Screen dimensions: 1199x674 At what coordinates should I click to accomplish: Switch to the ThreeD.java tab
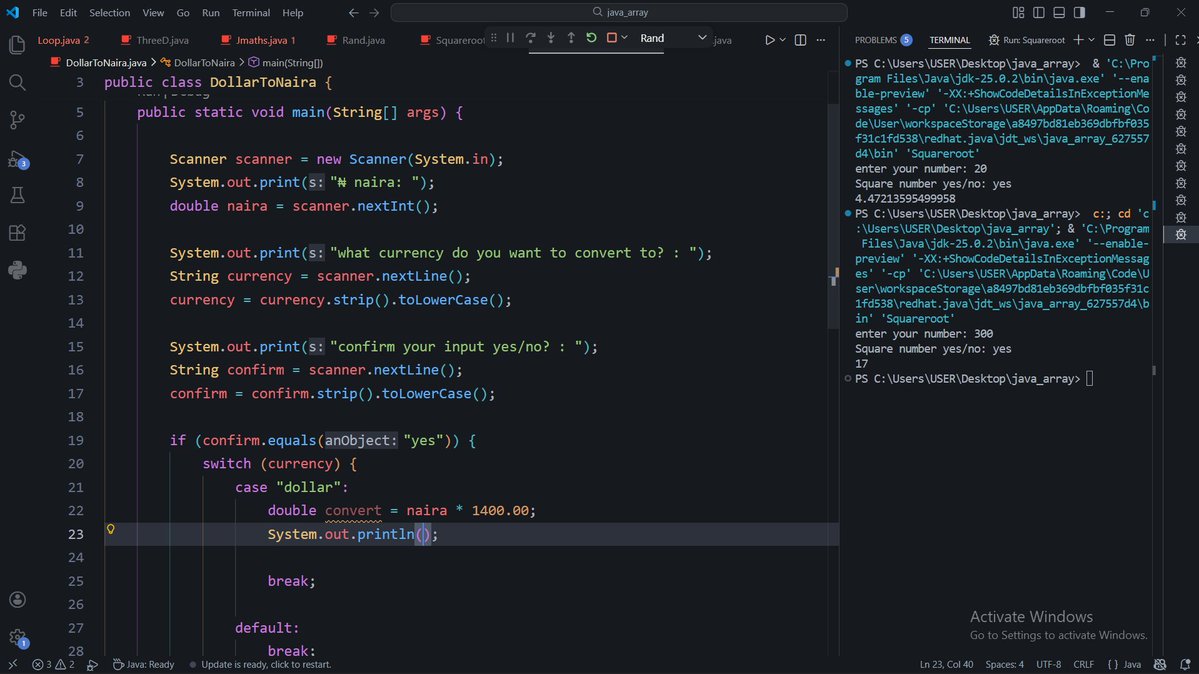155,40
